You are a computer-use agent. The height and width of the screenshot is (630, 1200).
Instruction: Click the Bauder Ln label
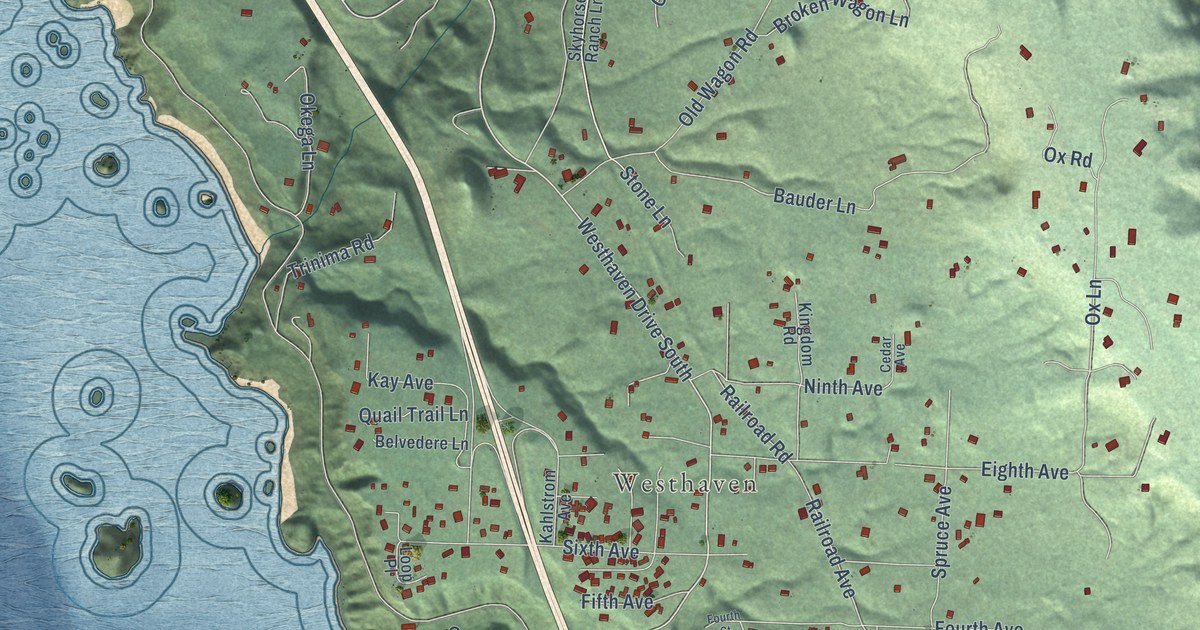click(815, 200)
